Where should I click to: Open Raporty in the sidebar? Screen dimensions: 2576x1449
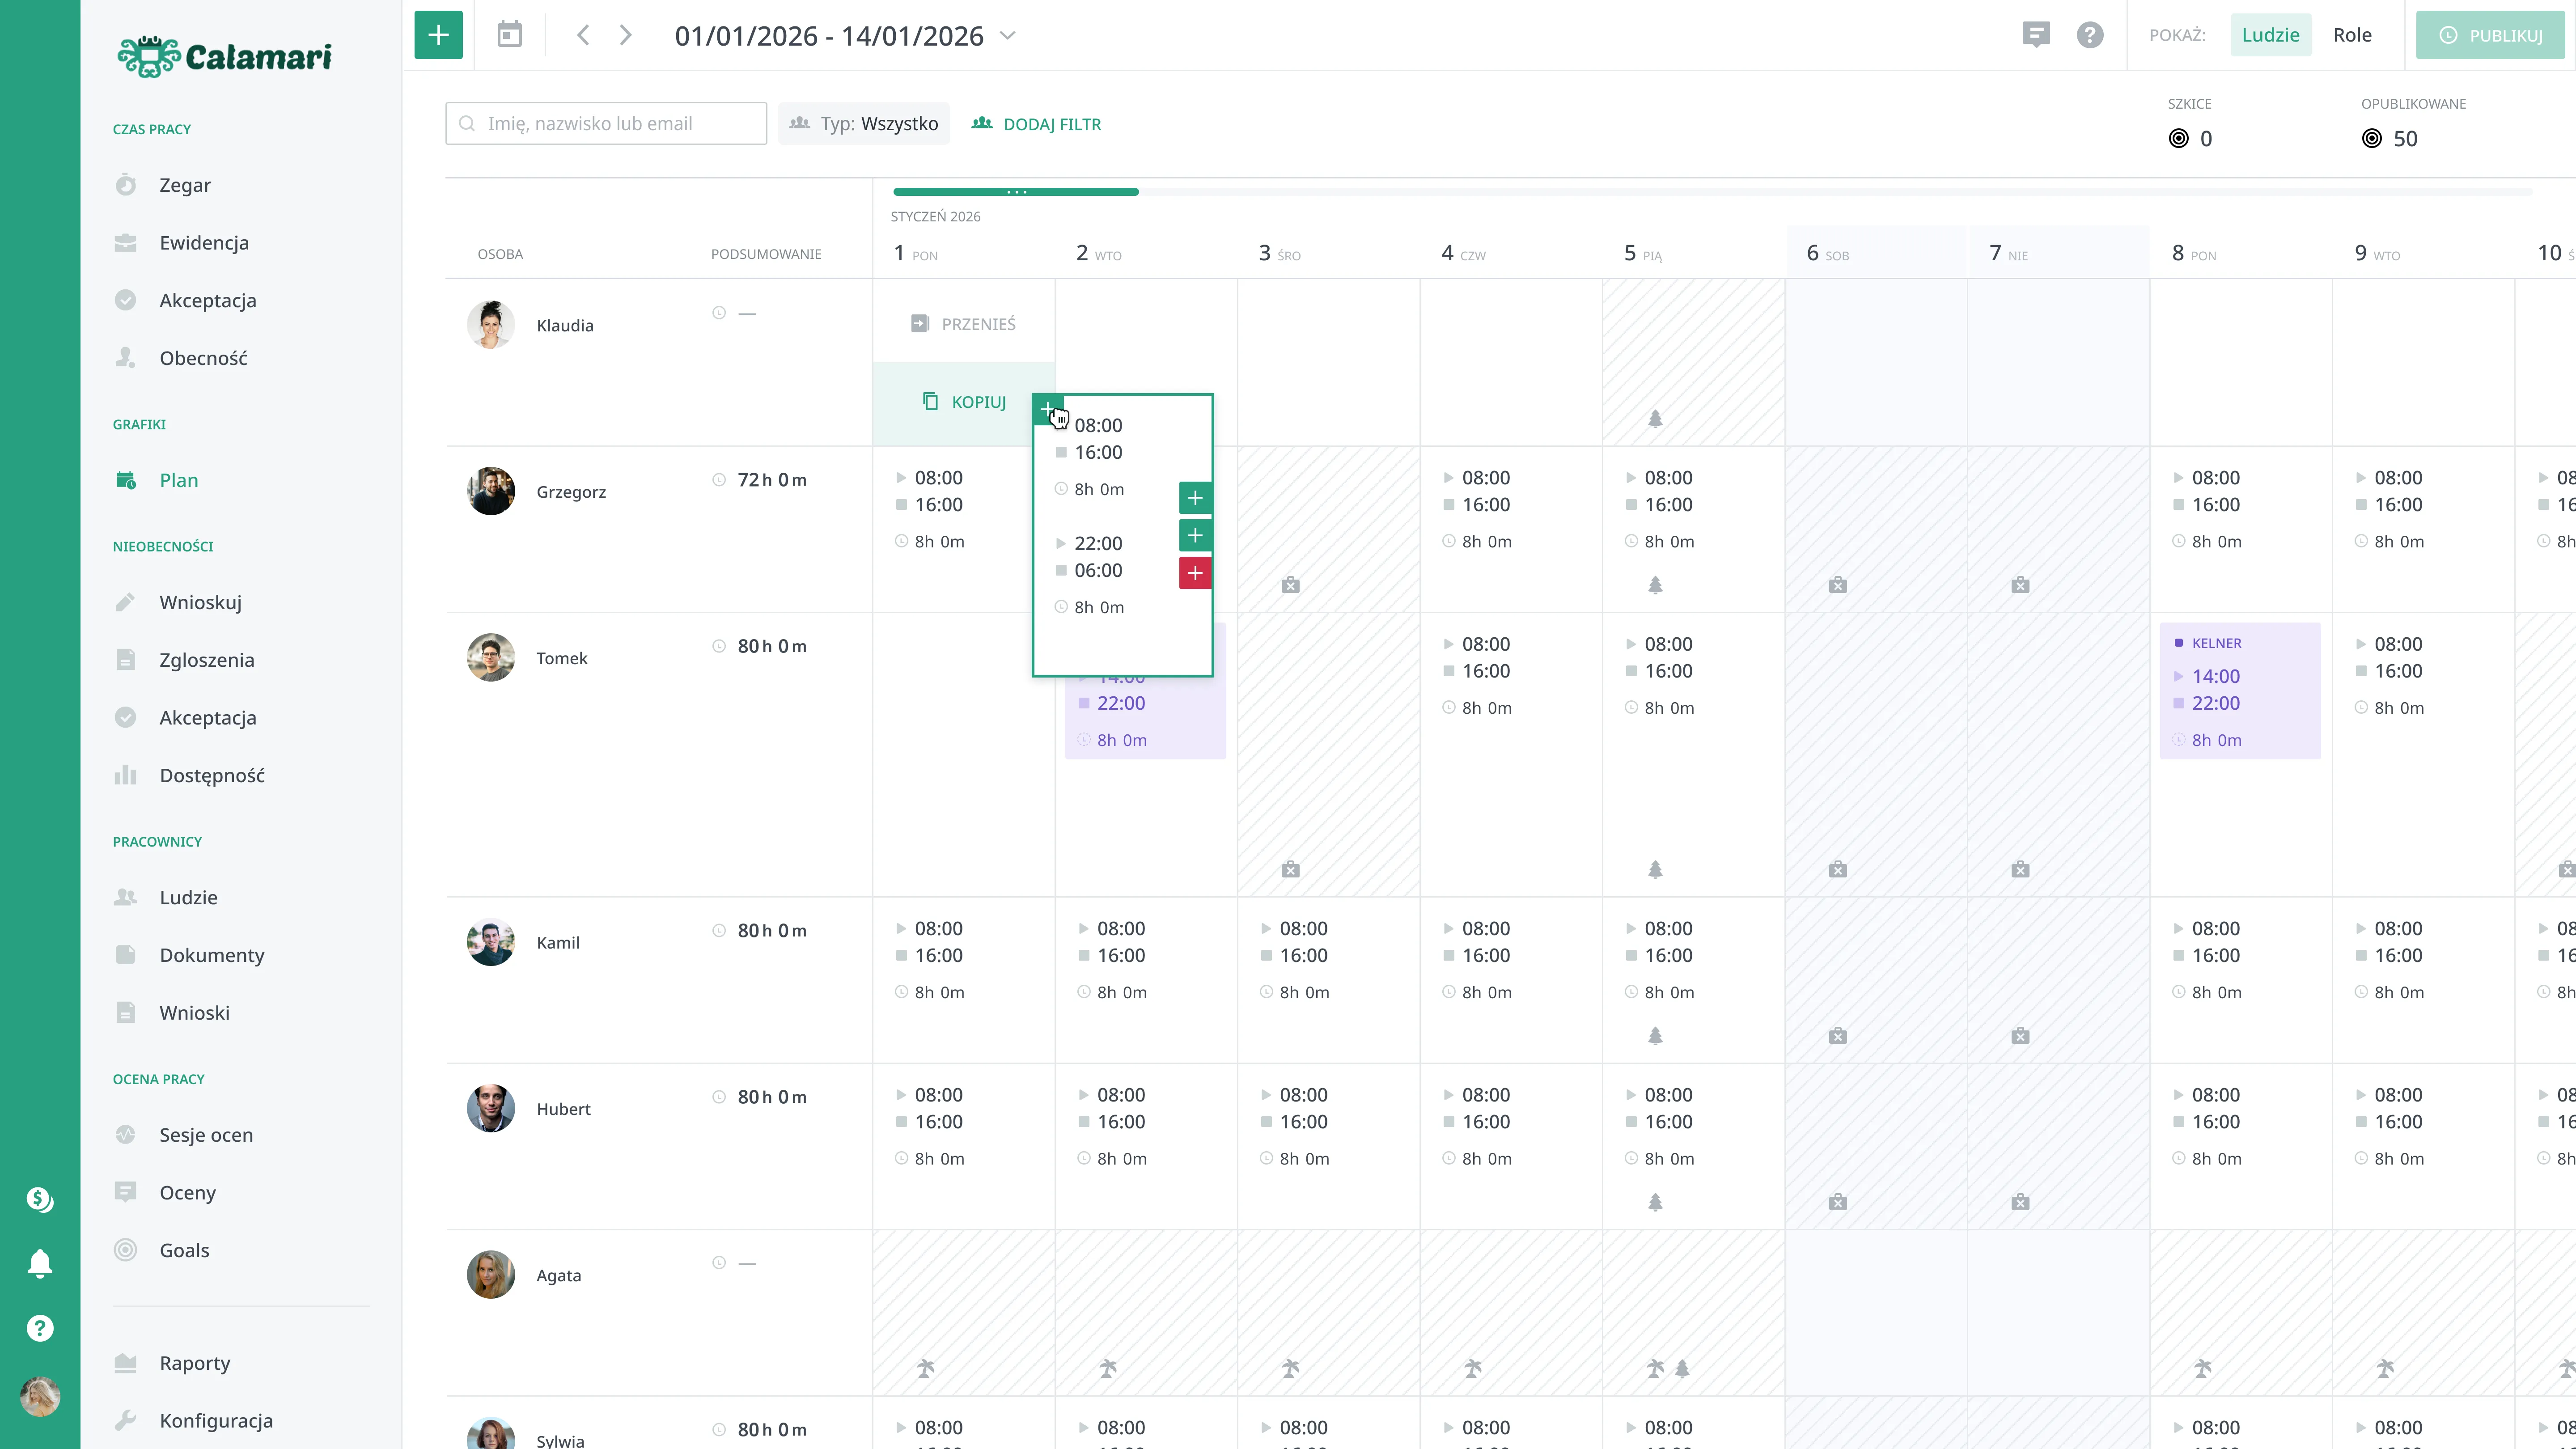click(195, 1363)
